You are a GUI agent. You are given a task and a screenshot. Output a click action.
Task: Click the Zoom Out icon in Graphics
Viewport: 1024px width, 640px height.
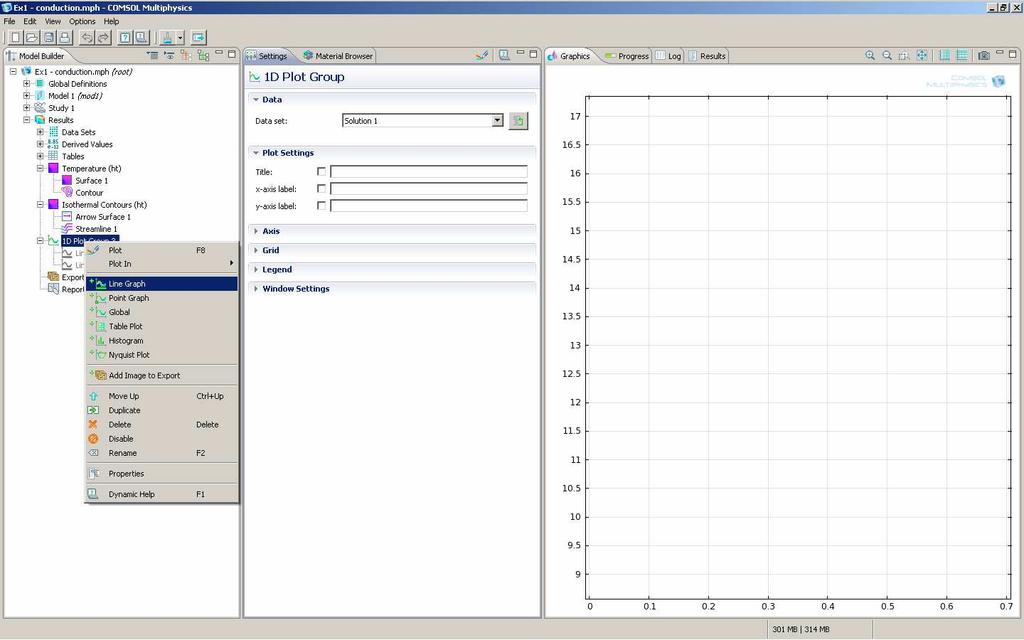(887, 56)
